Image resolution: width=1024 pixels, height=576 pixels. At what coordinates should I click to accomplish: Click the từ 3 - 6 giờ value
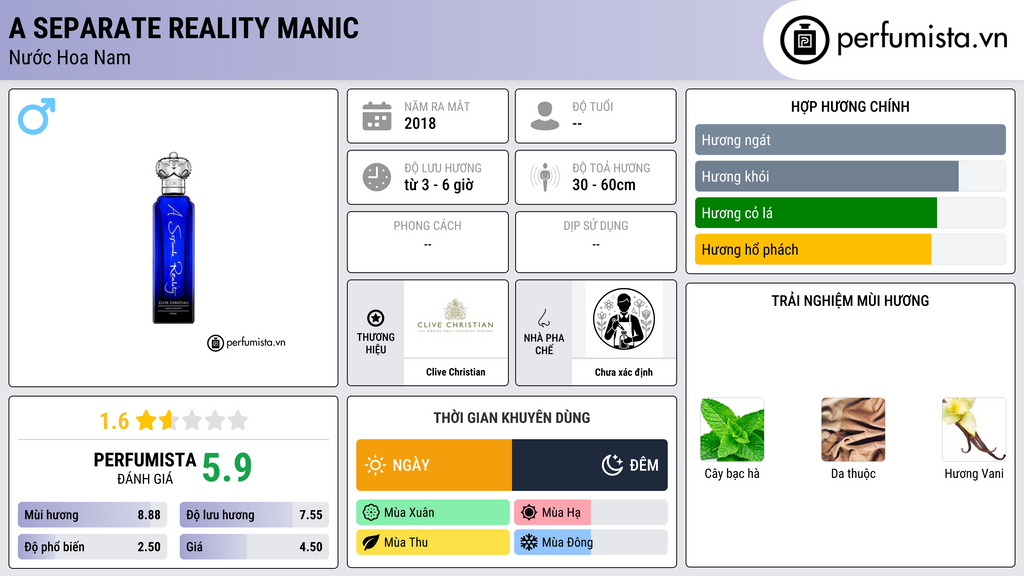pos(439,185)
